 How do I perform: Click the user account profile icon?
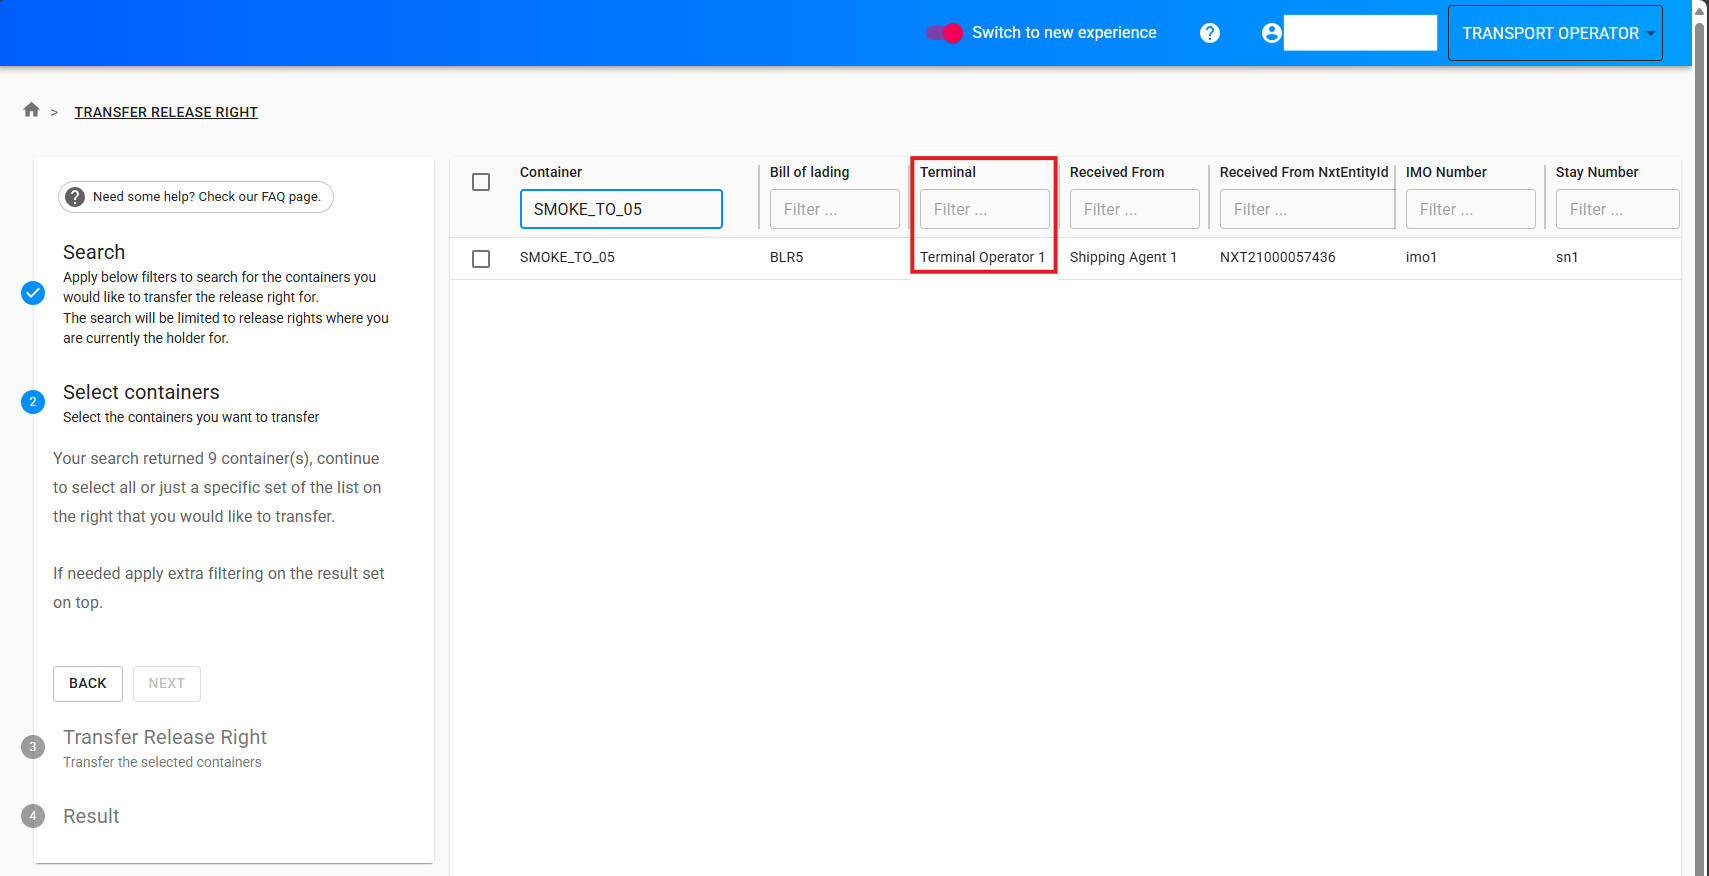point(1271,33)
